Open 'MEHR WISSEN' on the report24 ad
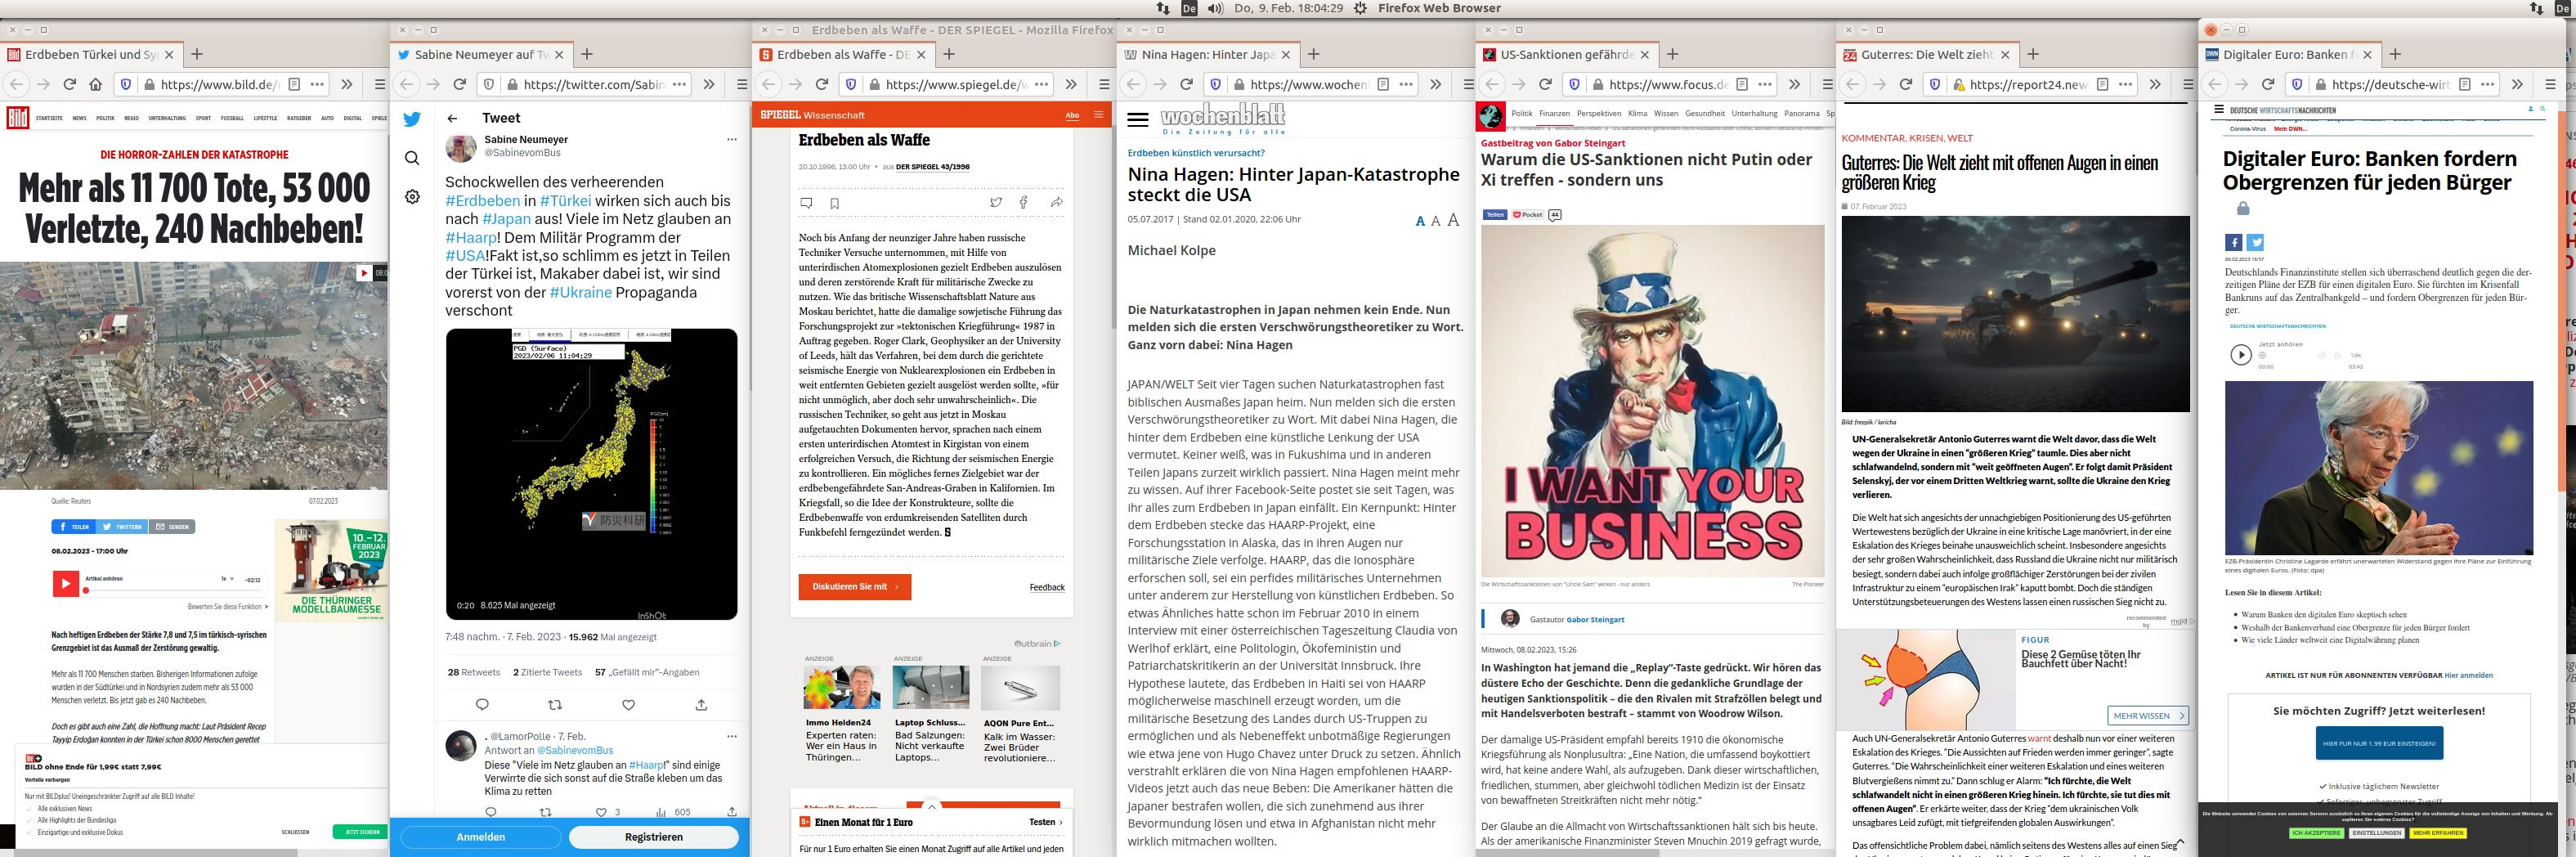The width and height of the screenshot is (2576, 857). pyautogui.click(x=2148, y=715)
